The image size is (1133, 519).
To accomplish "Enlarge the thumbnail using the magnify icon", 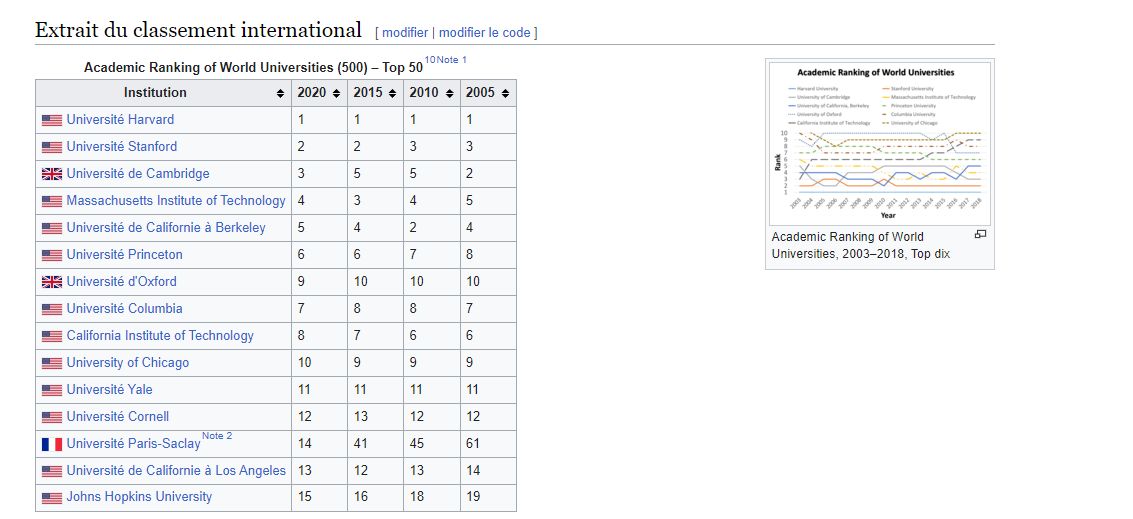I will click(981, 234).
